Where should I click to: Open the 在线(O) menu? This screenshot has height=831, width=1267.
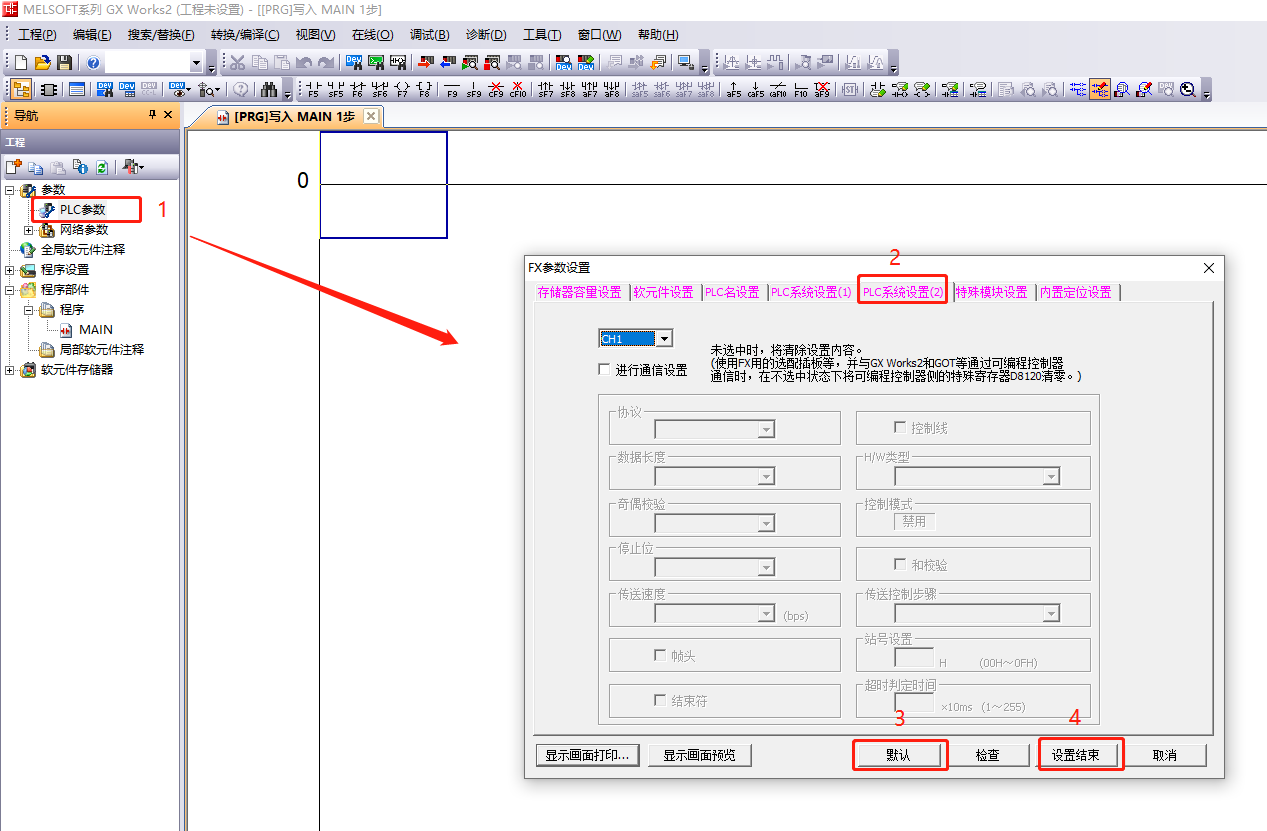point(372,35)
